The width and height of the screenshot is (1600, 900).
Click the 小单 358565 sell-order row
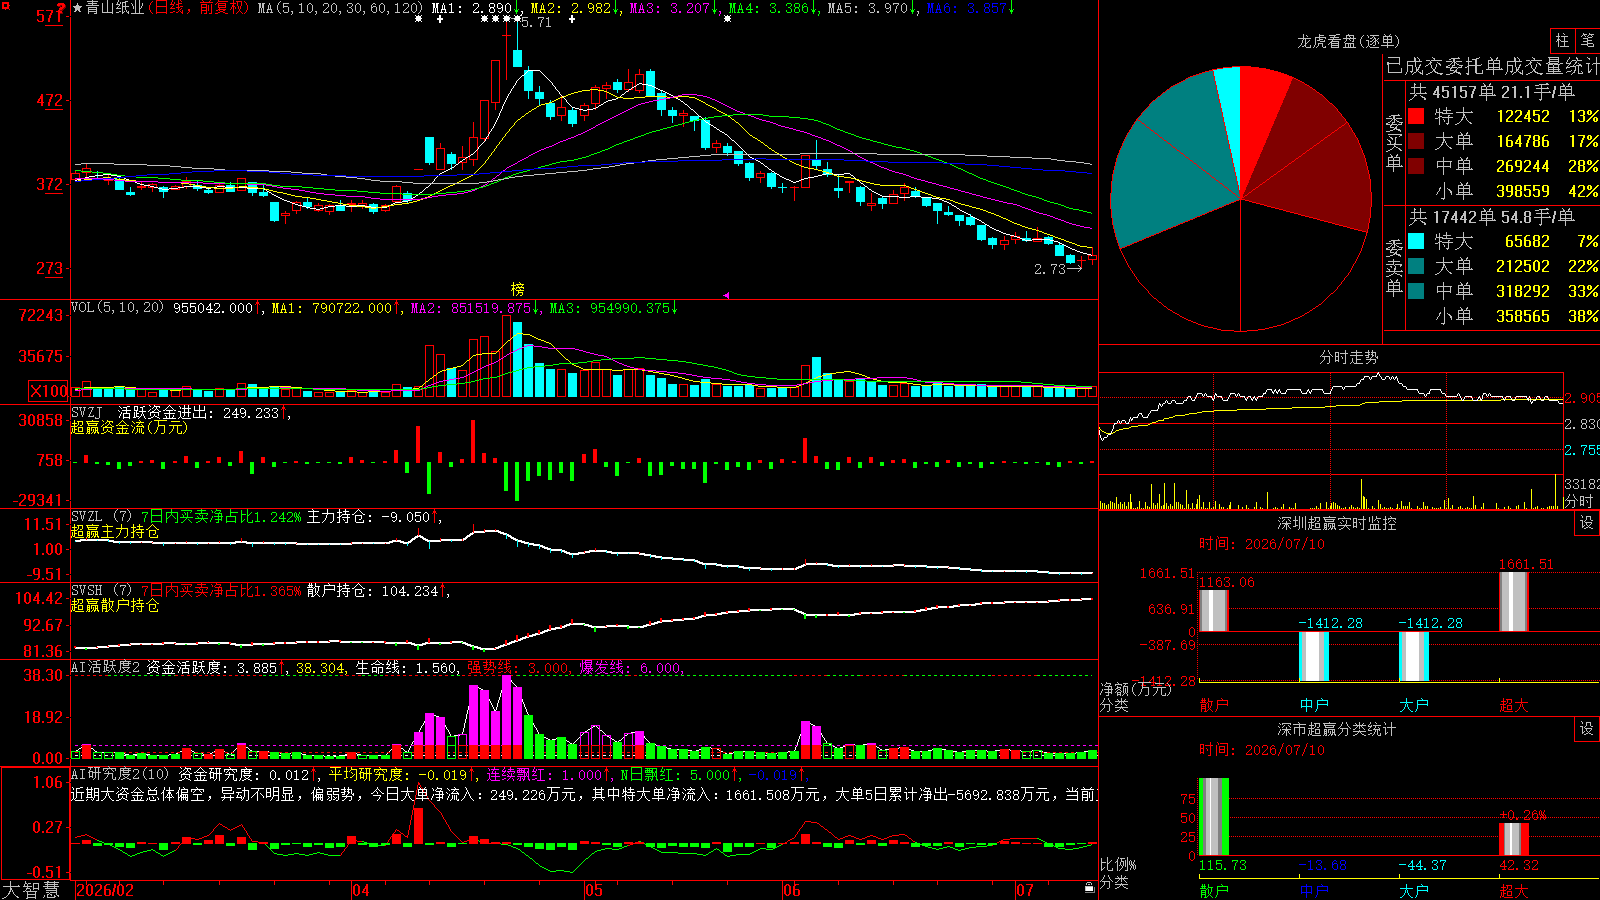click(1503, 316)
